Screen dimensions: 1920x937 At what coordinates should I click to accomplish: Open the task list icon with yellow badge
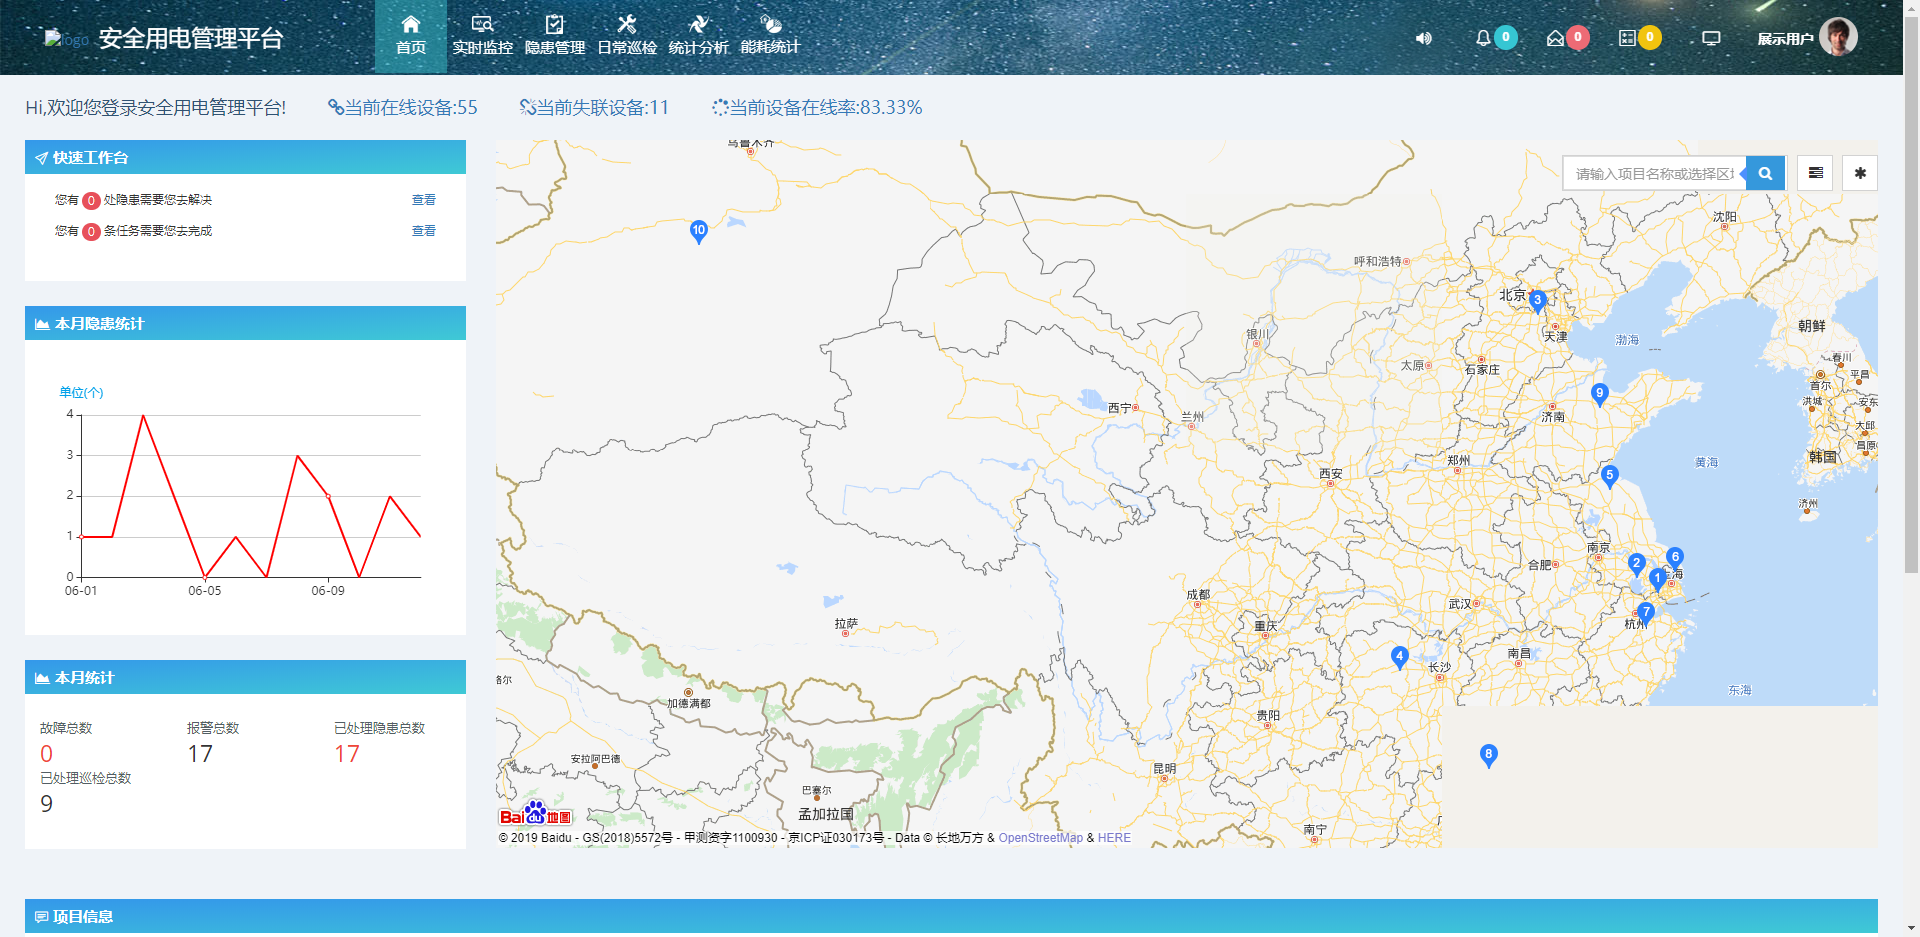[1627, 39]
